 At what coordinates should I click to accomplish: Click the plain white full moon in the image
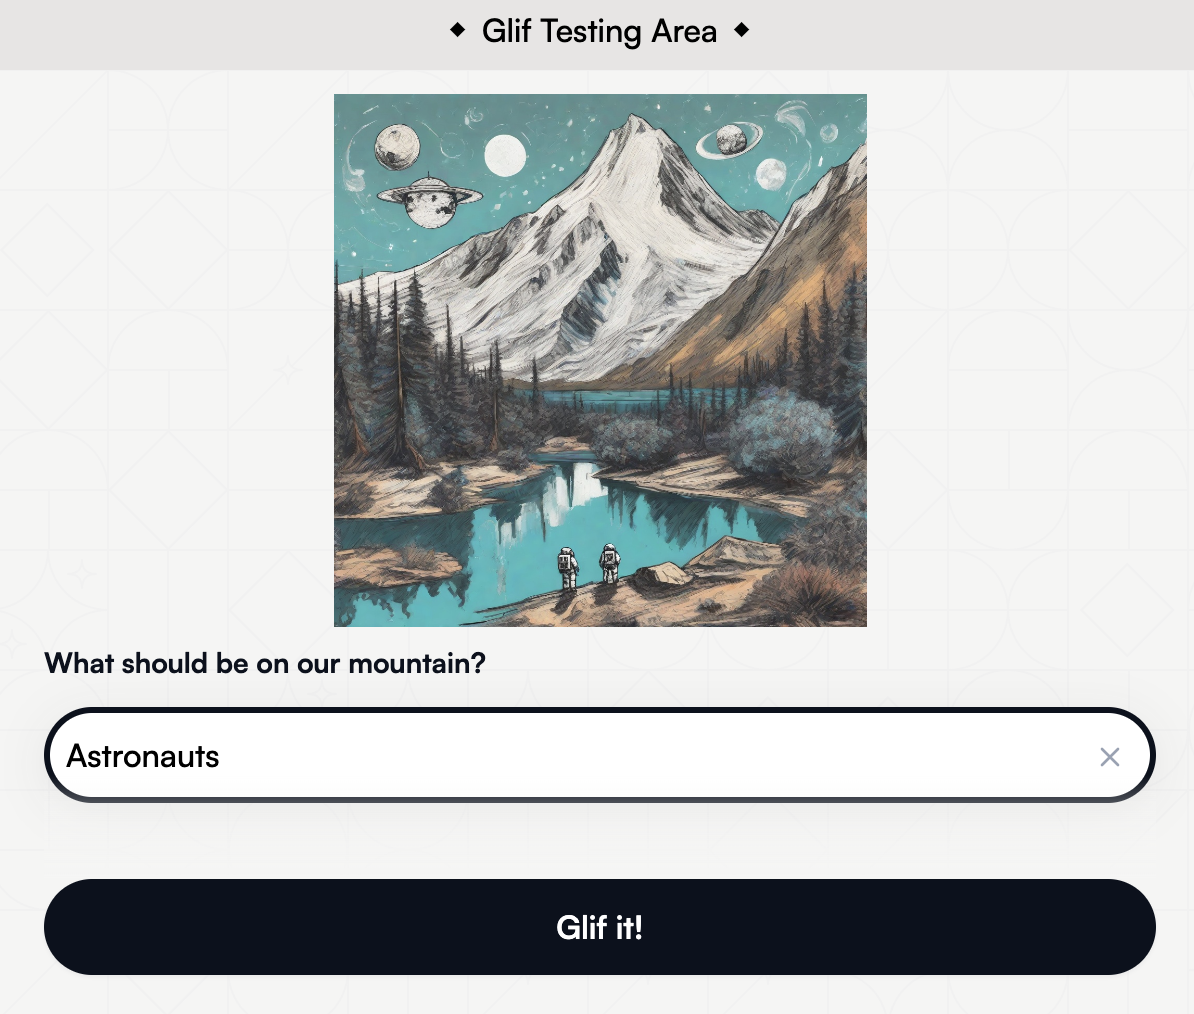(505, 155)
